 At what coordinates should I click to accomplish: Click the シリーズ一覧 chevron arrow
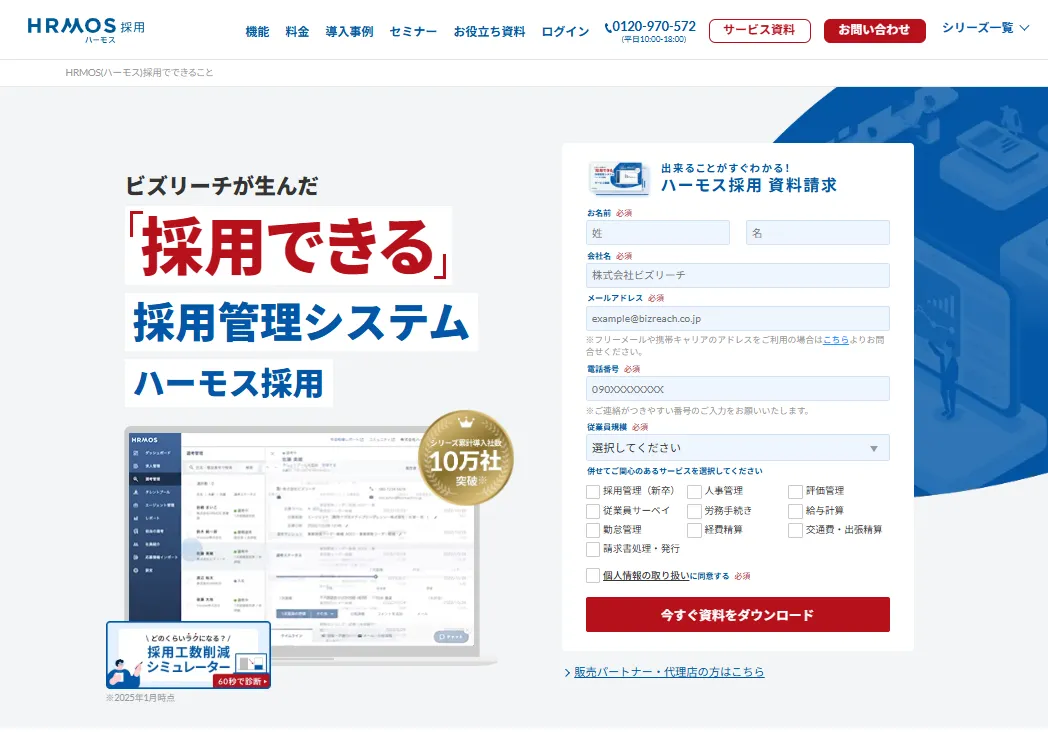1024,28
